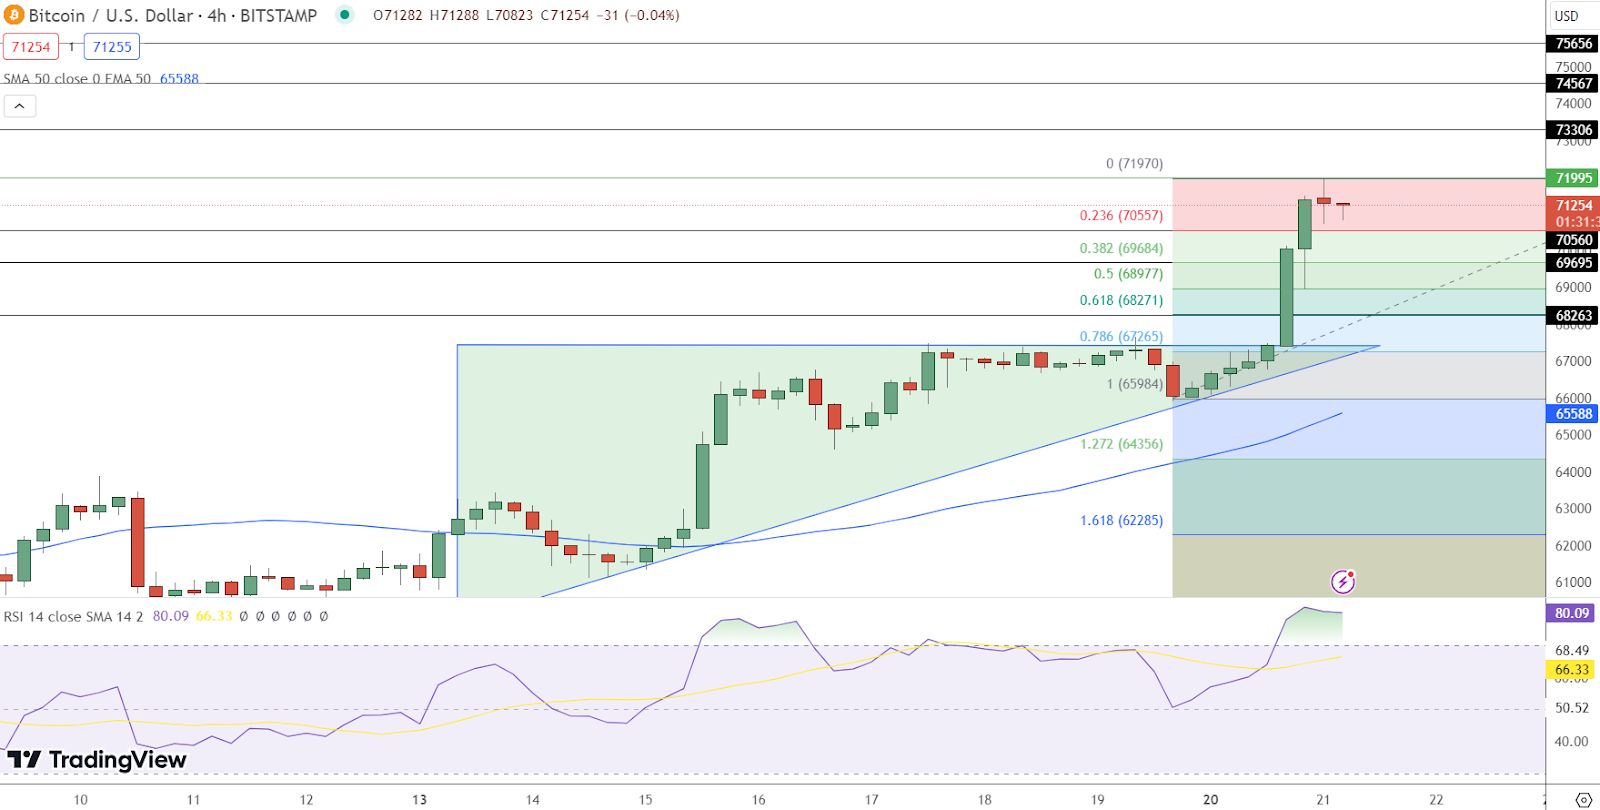Viewport: 1600px width, 810px height.
Task: Click the date 20 timeline marker
Action: coord(1210,799)
